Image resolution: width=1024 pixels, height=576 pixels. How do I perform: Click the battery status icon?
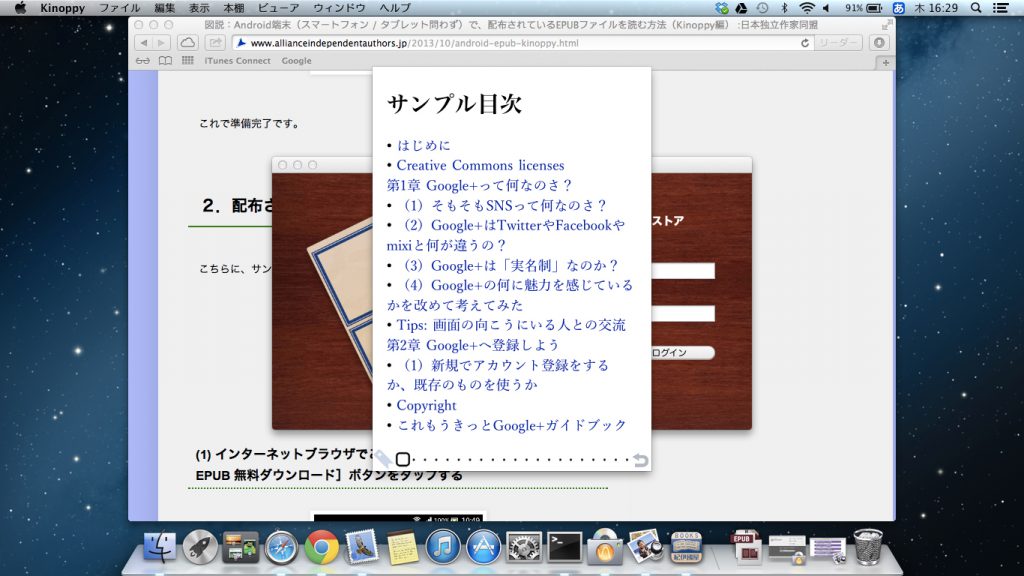(x=874, y=8)
